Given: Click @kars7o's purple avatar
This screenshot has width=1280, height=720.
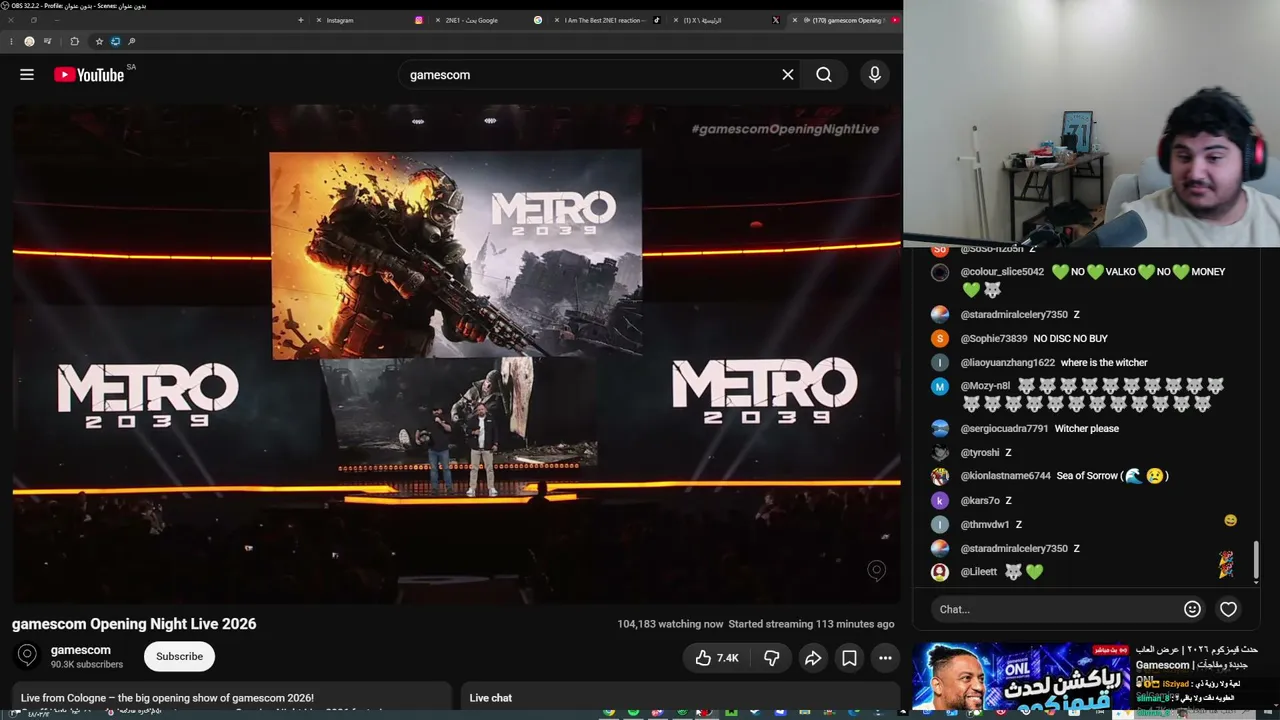Looking at the screenshot, I should coord(940,501).
